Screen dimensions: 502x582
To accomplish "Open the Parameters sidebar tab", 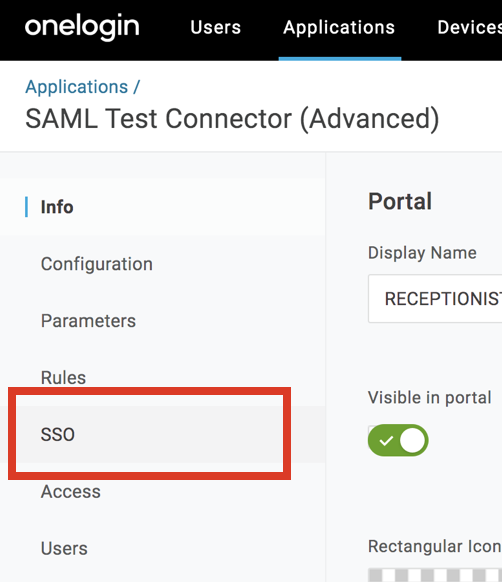I will (88, 321).
